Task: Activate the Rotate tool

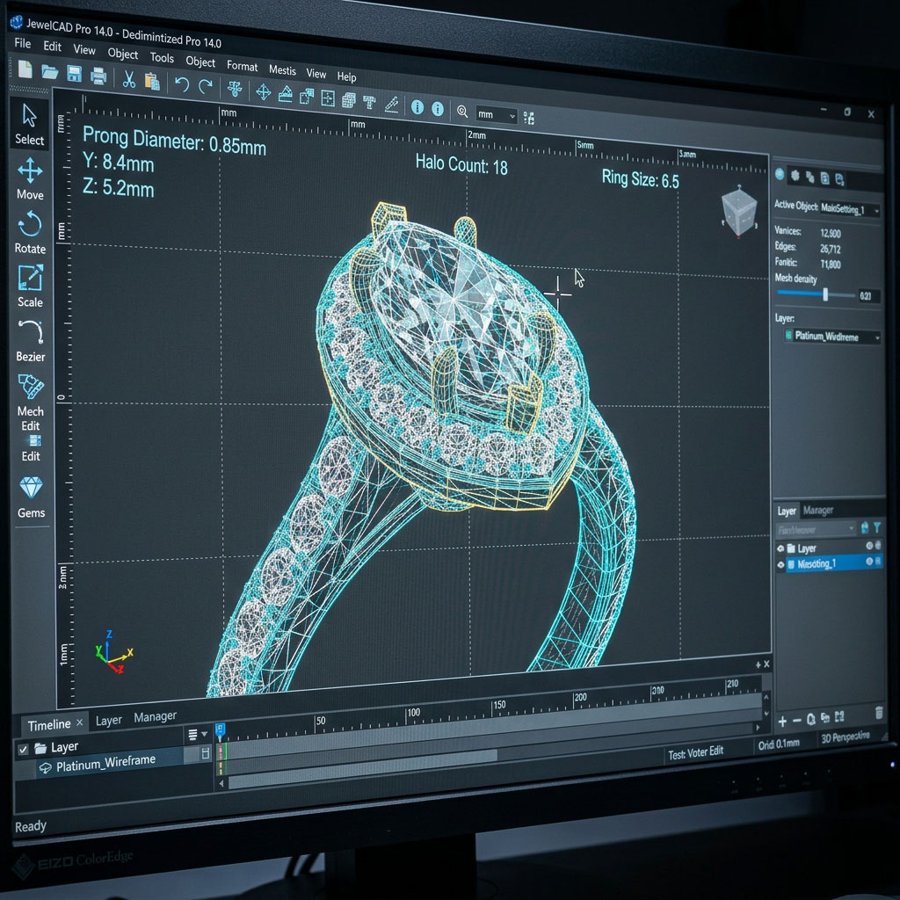Action: [x=30, y=232]
